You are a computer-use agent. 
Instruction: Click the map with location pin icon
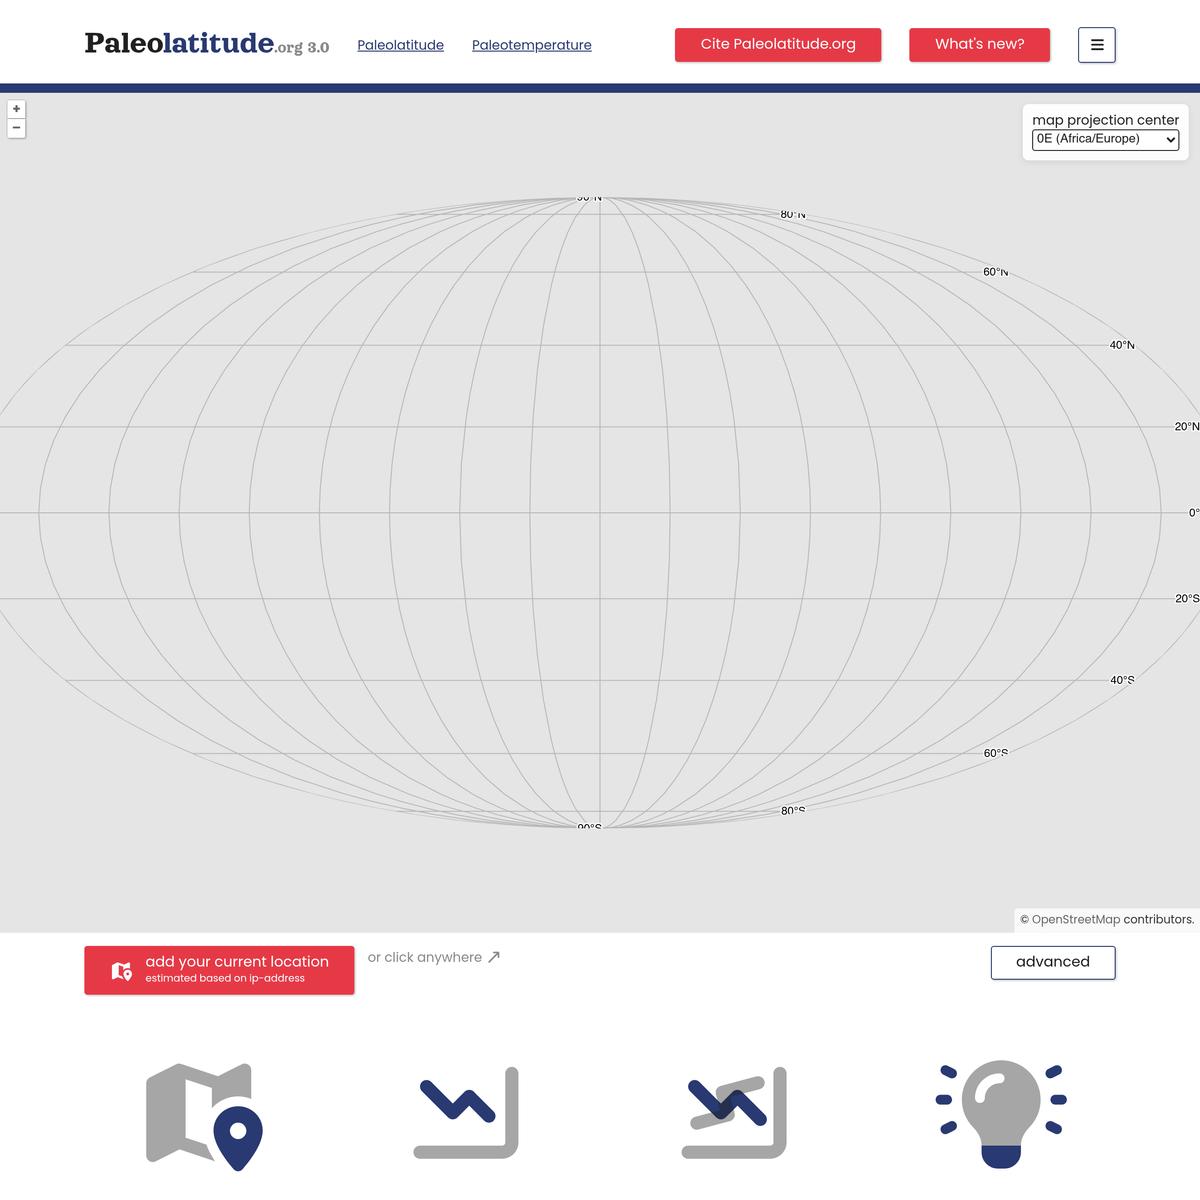point(204,1115)
